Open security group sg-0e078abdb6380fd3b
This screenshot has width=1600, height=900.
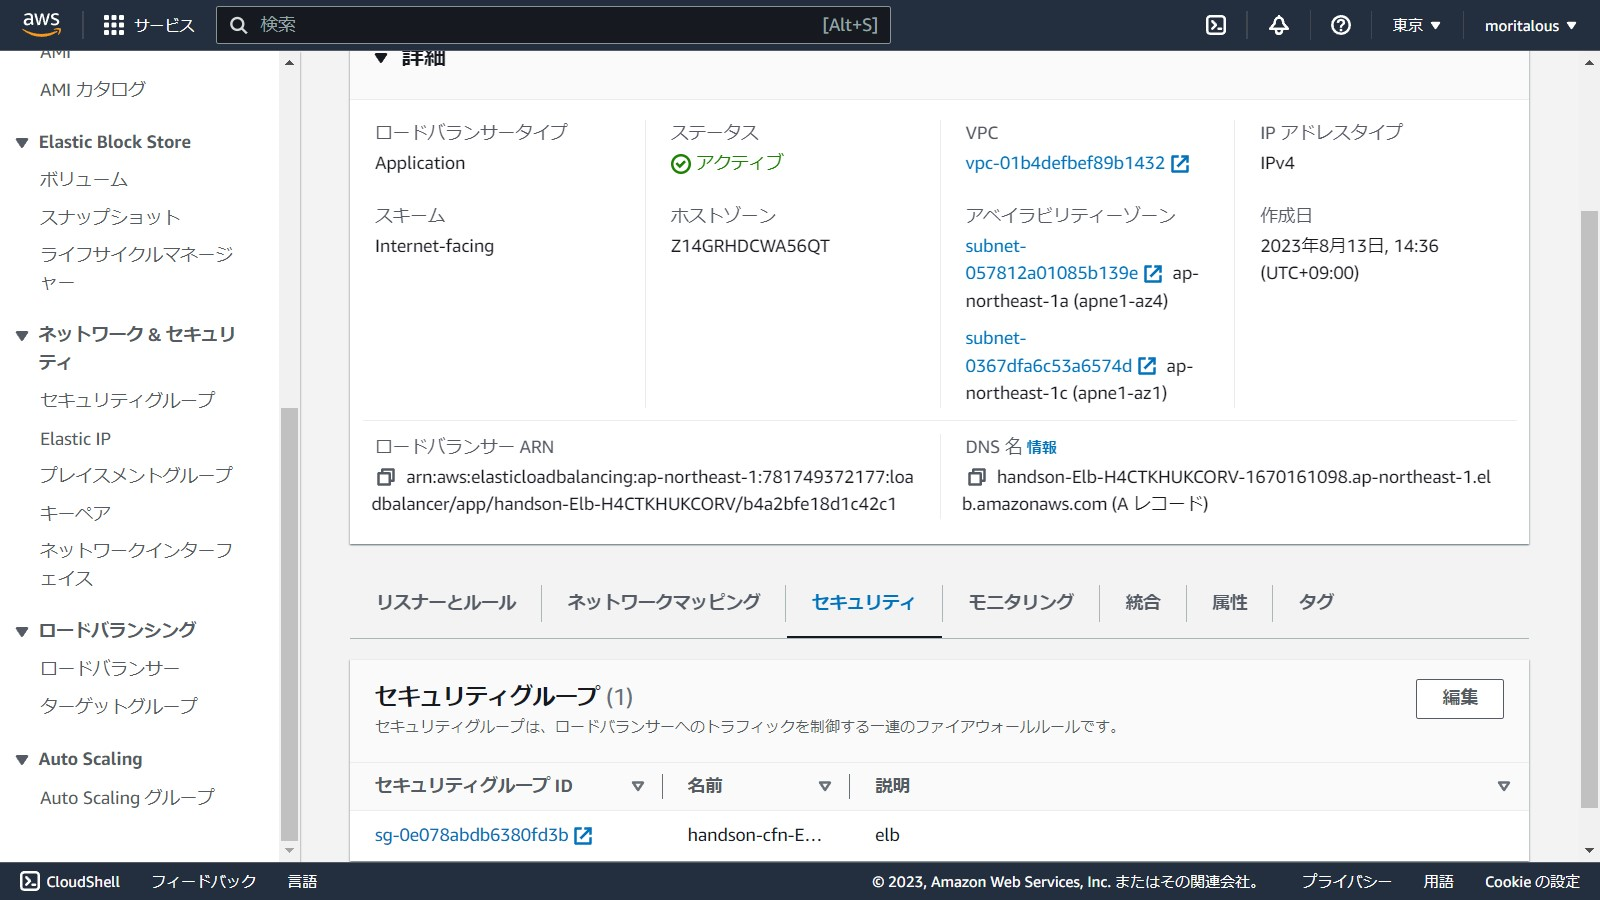[x=471, y=835]
